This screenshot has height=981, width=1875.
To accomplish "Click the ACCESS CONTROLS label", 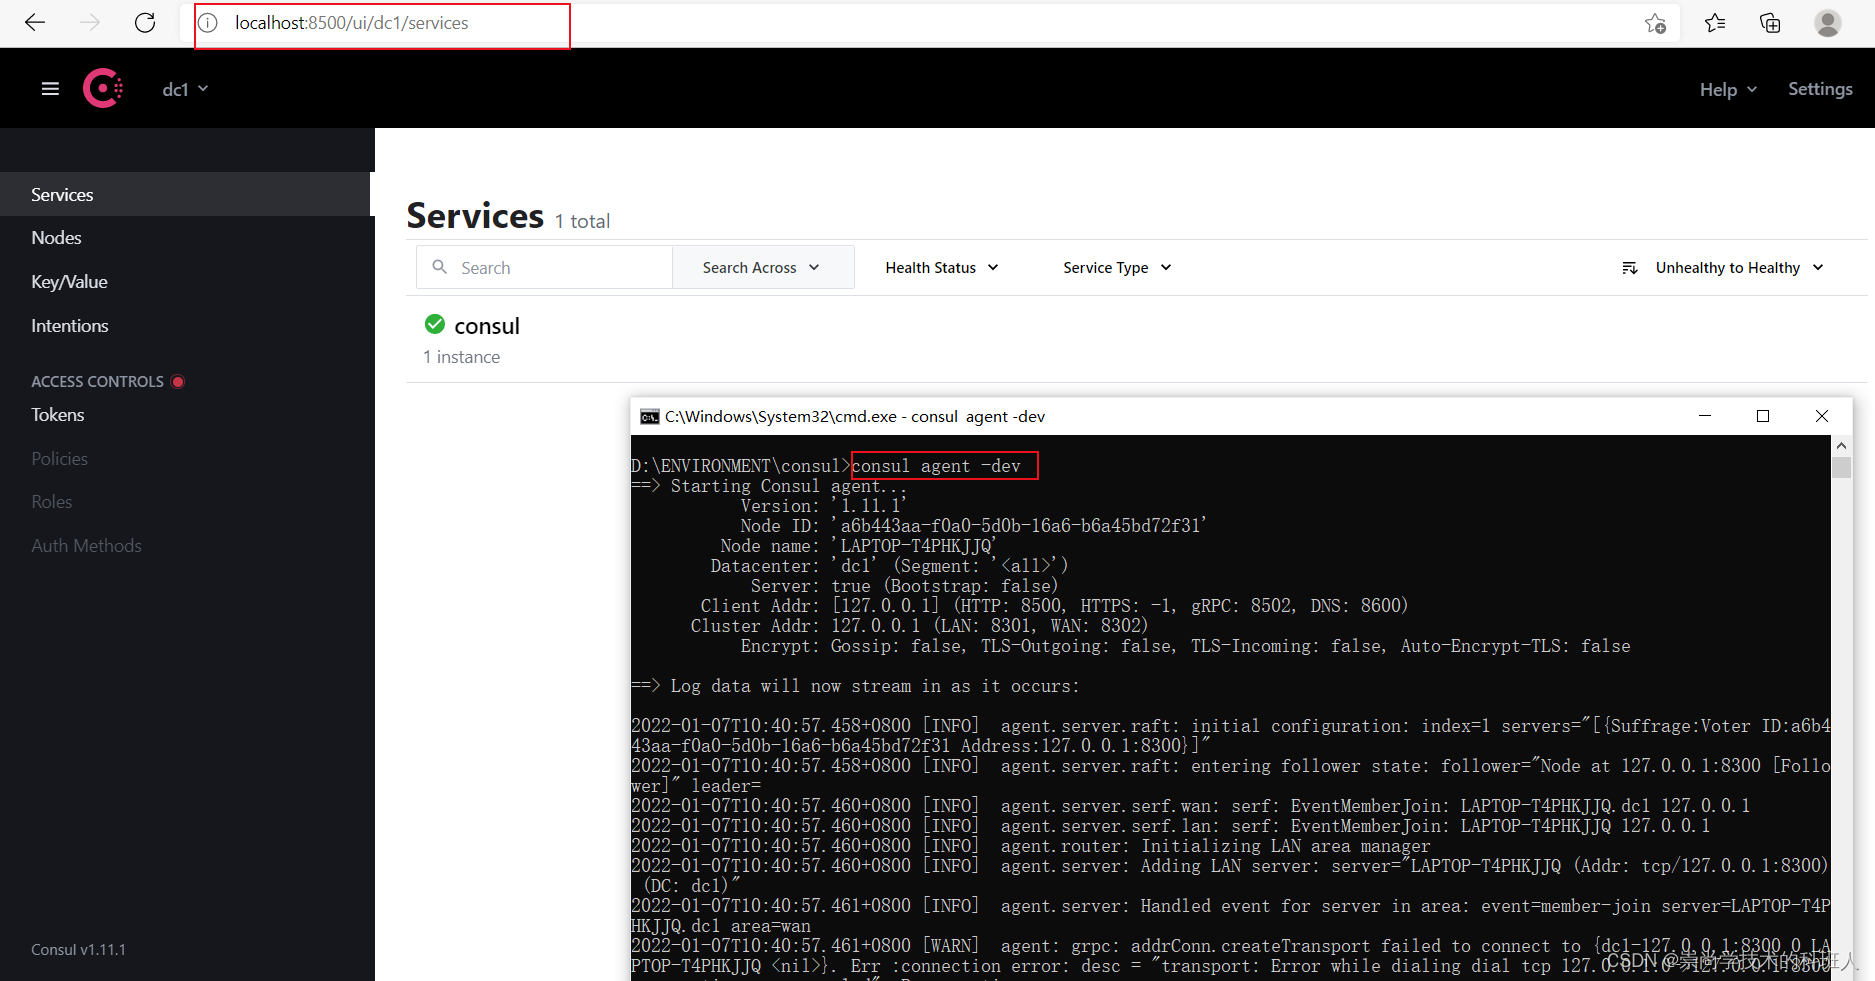I will pyautogui.click(x=97, y=381).
